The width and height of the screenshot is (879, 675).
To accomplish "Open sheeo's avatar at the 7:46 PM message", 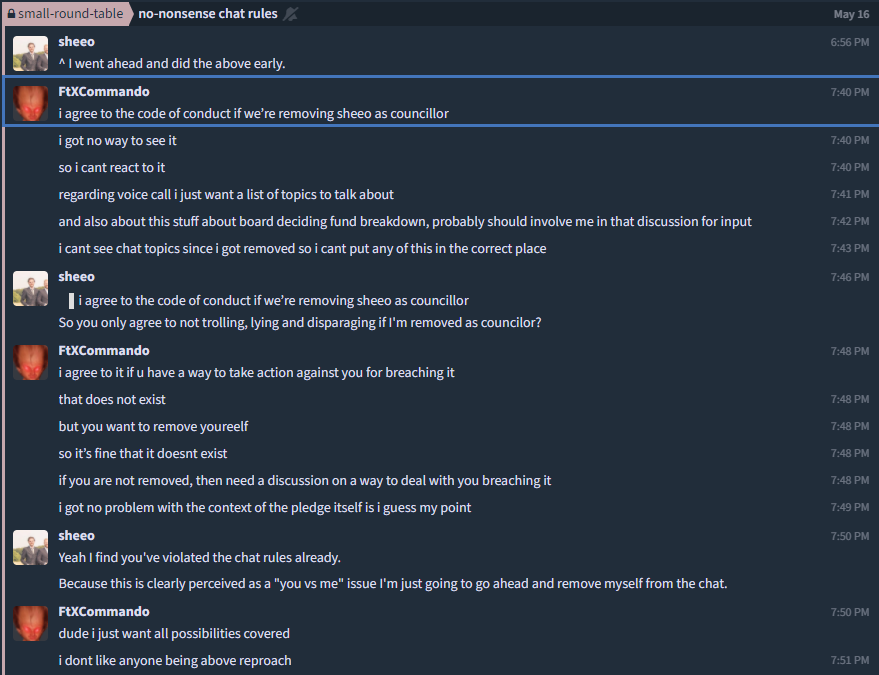I will [30, 288].
